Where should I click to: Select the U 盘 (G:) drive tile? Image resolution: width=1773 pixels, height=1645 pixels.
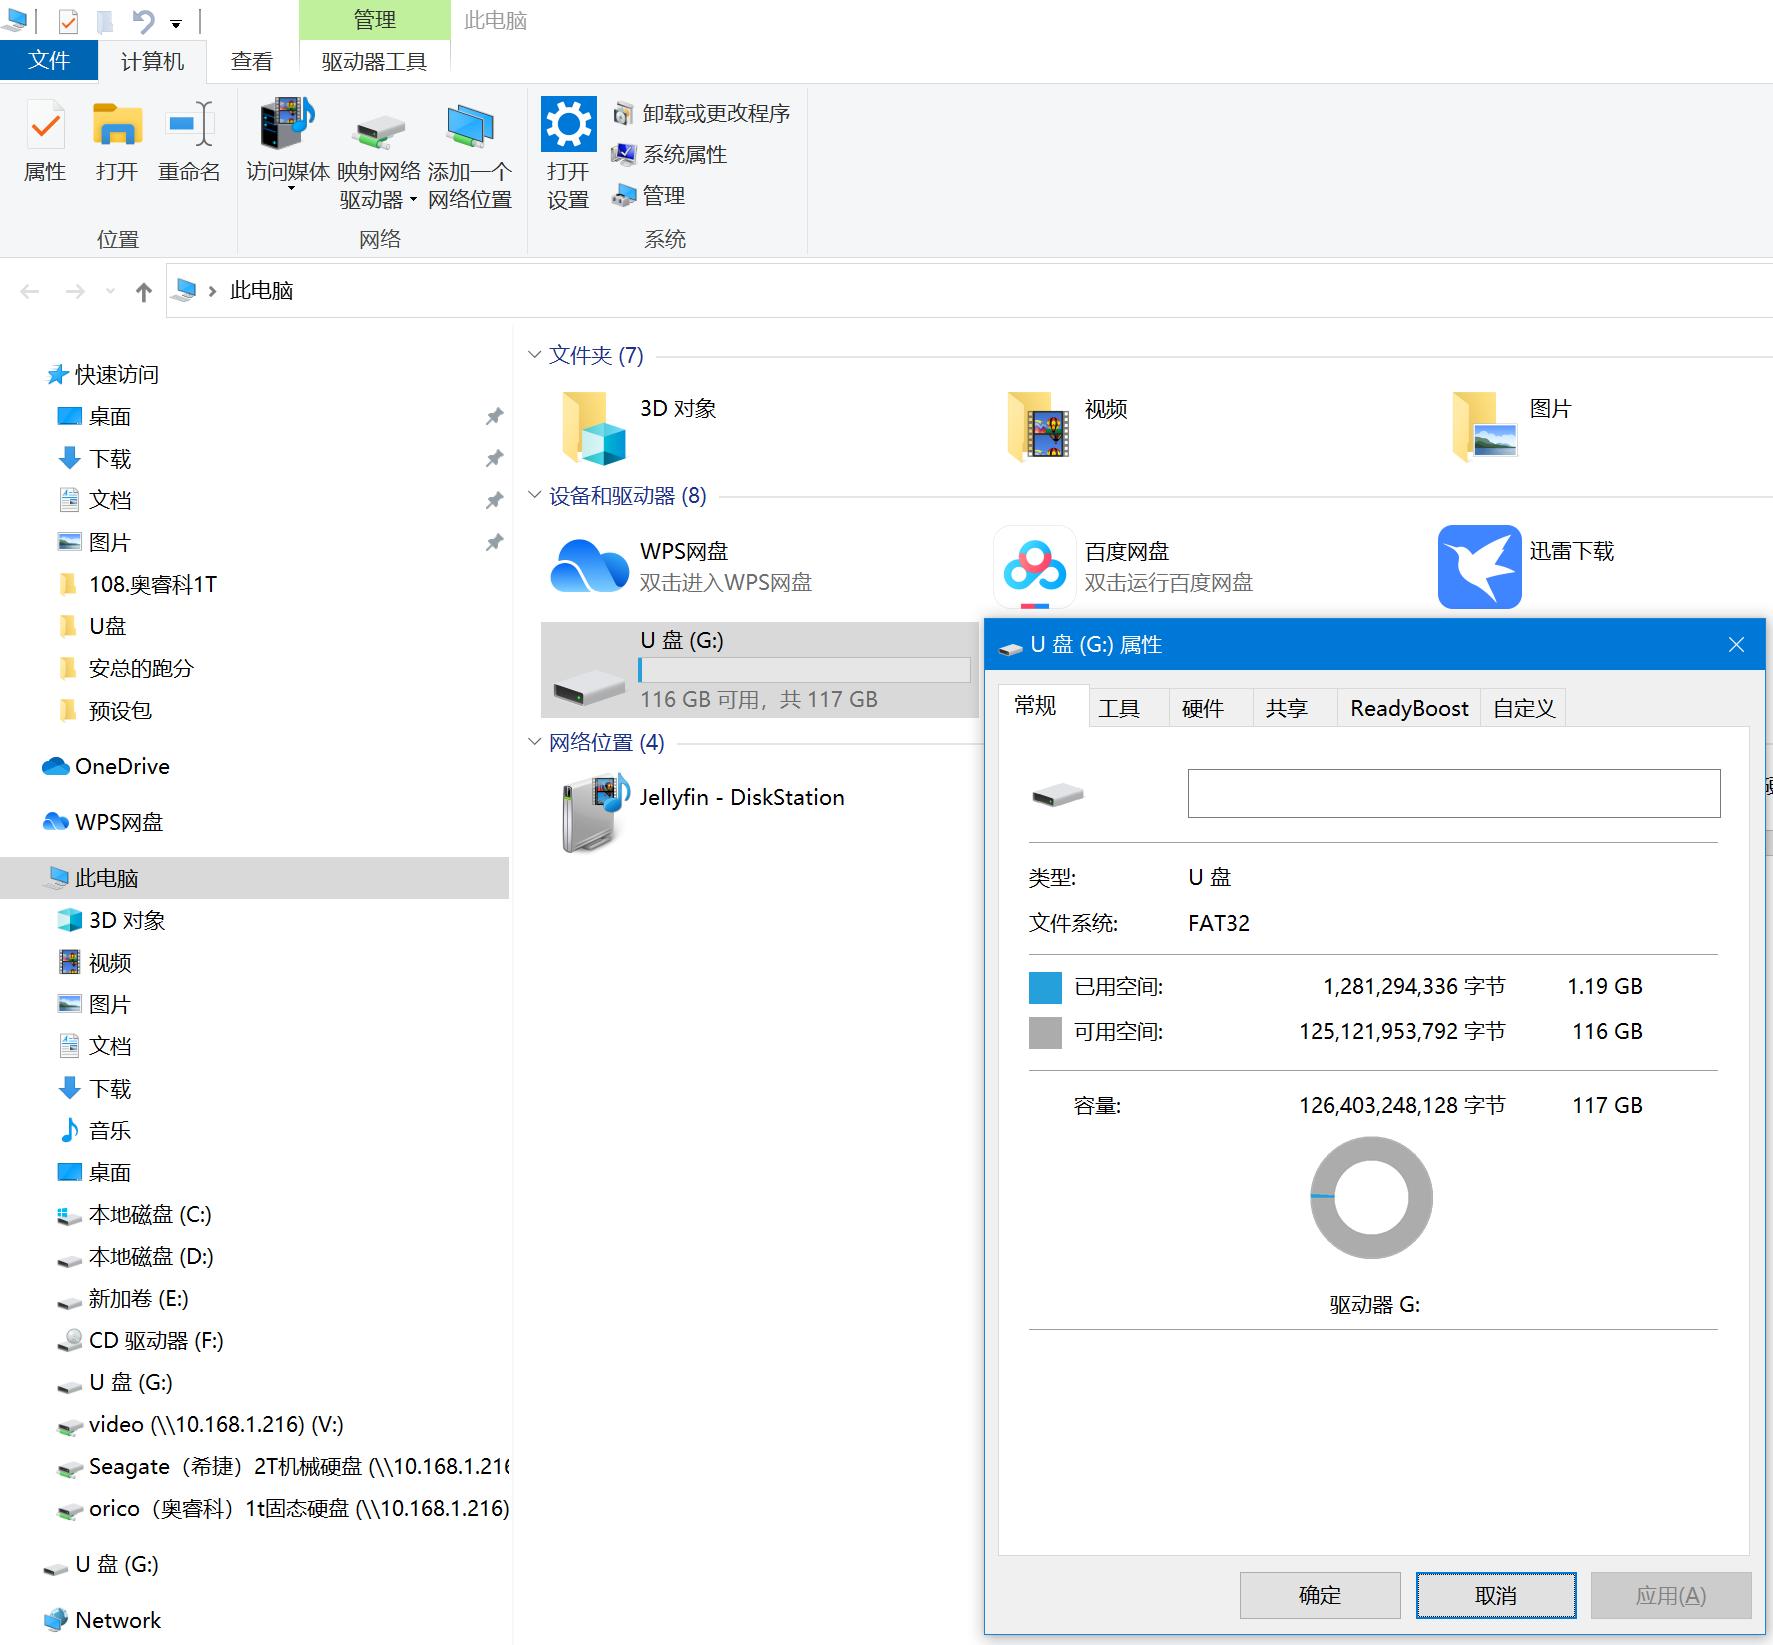[760, 670]
